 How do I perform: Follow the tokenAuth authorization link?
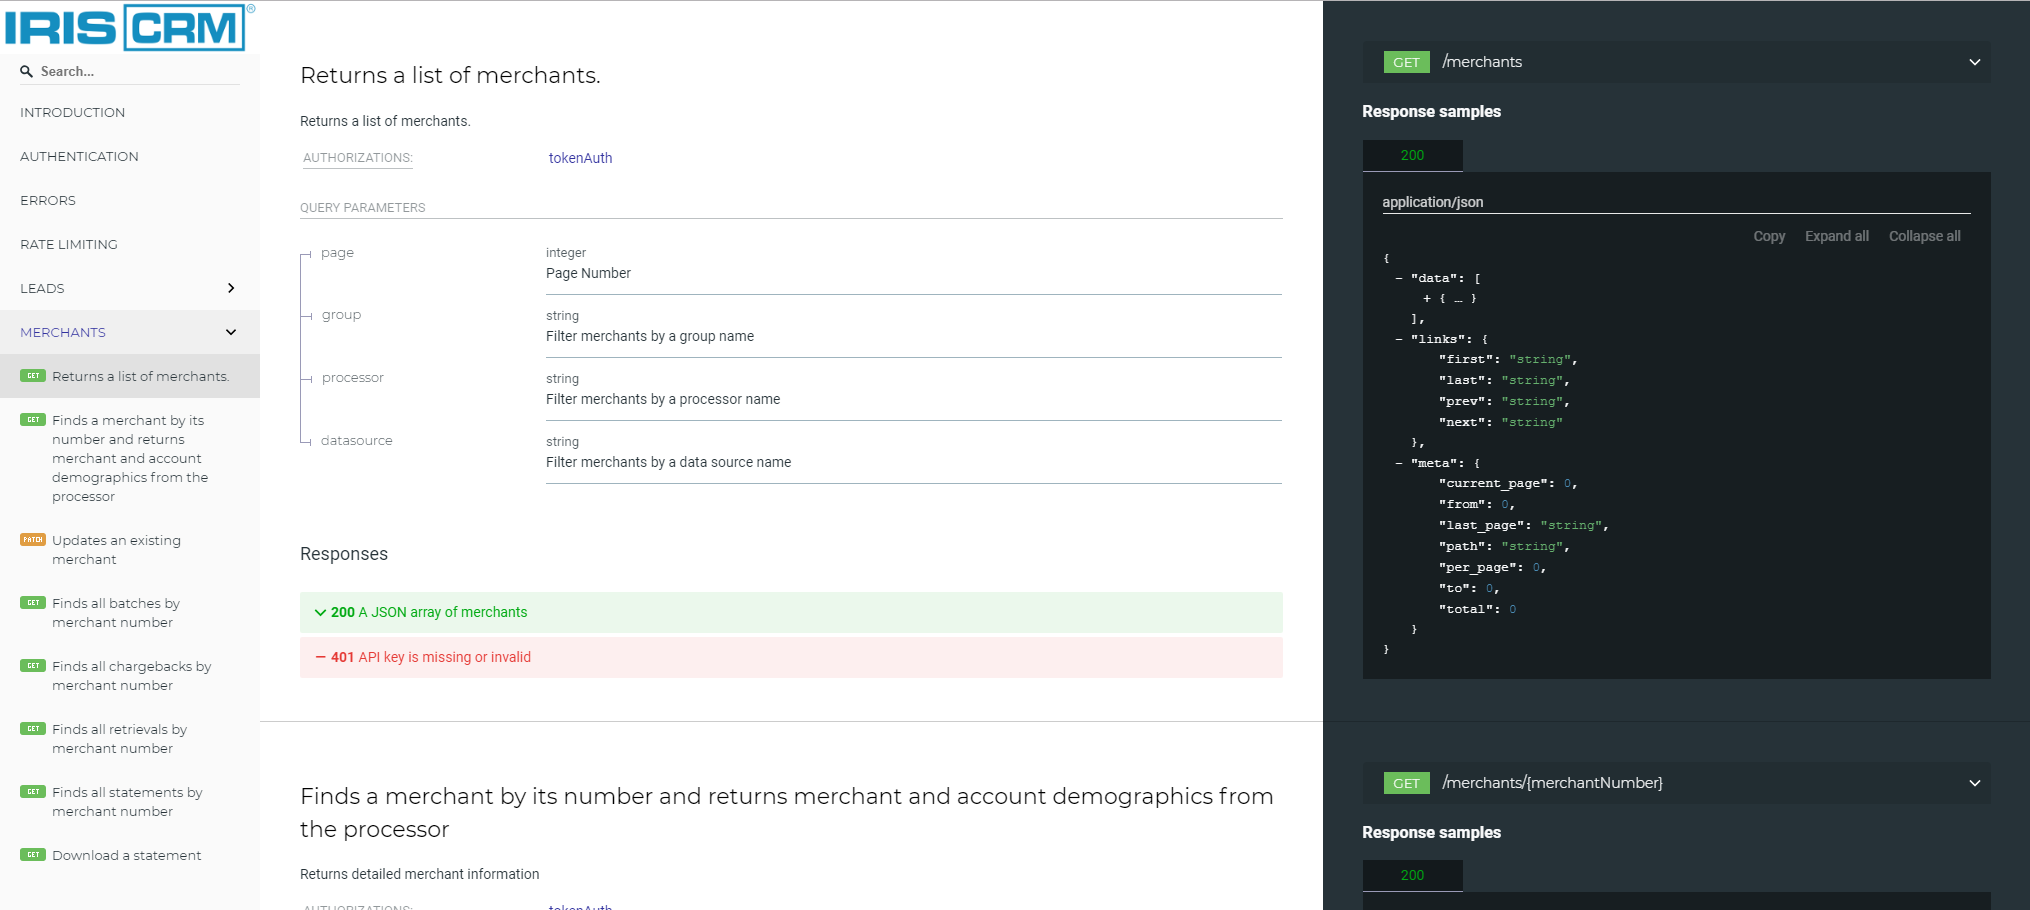click(580, 158)
